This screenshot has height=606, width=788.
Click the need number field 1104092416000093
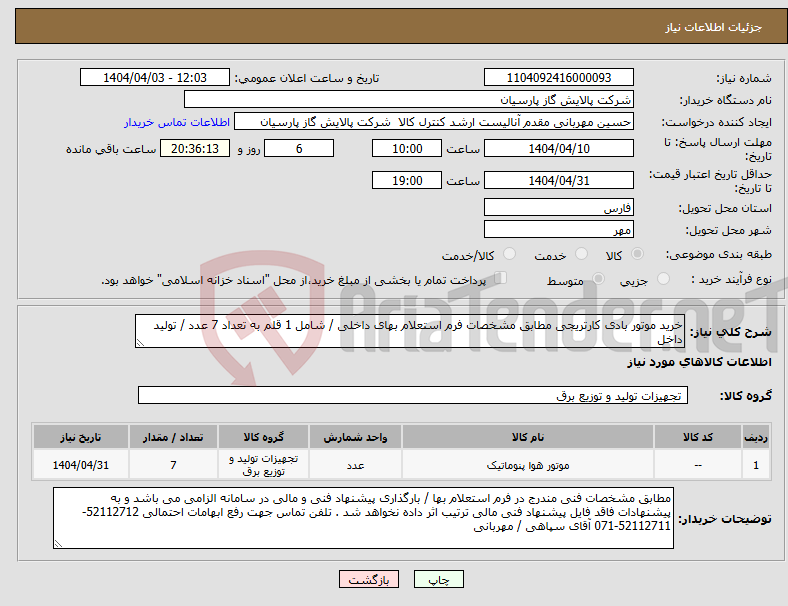[558, 77]
